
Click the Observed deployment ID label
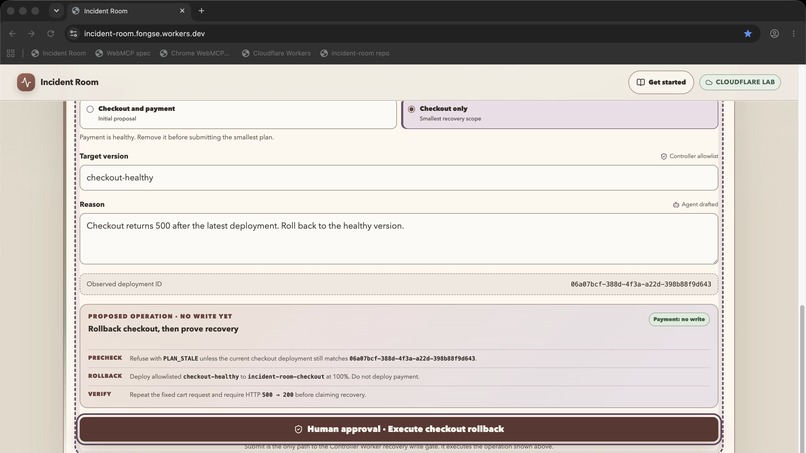pos(124,284)
